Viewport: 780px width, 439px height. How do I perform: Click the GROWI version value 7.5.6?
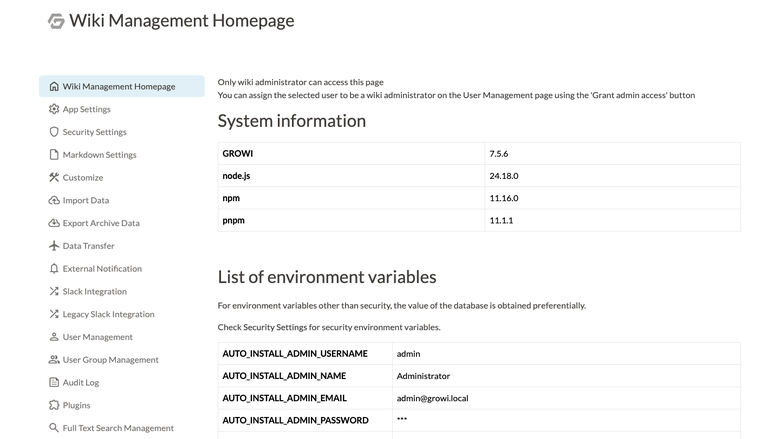(498, 154)
